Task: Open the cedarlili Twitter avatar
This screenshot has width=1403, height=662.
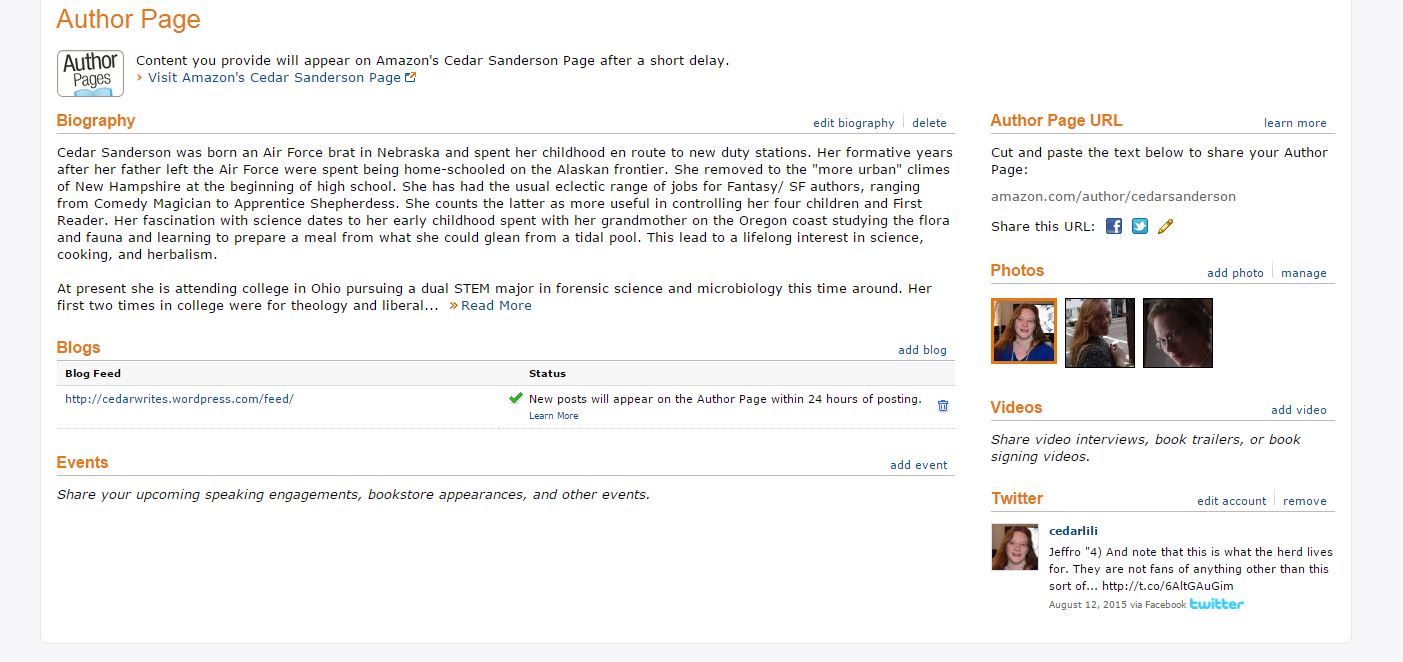Action: pyautogui.click(x=1014, y=547)
